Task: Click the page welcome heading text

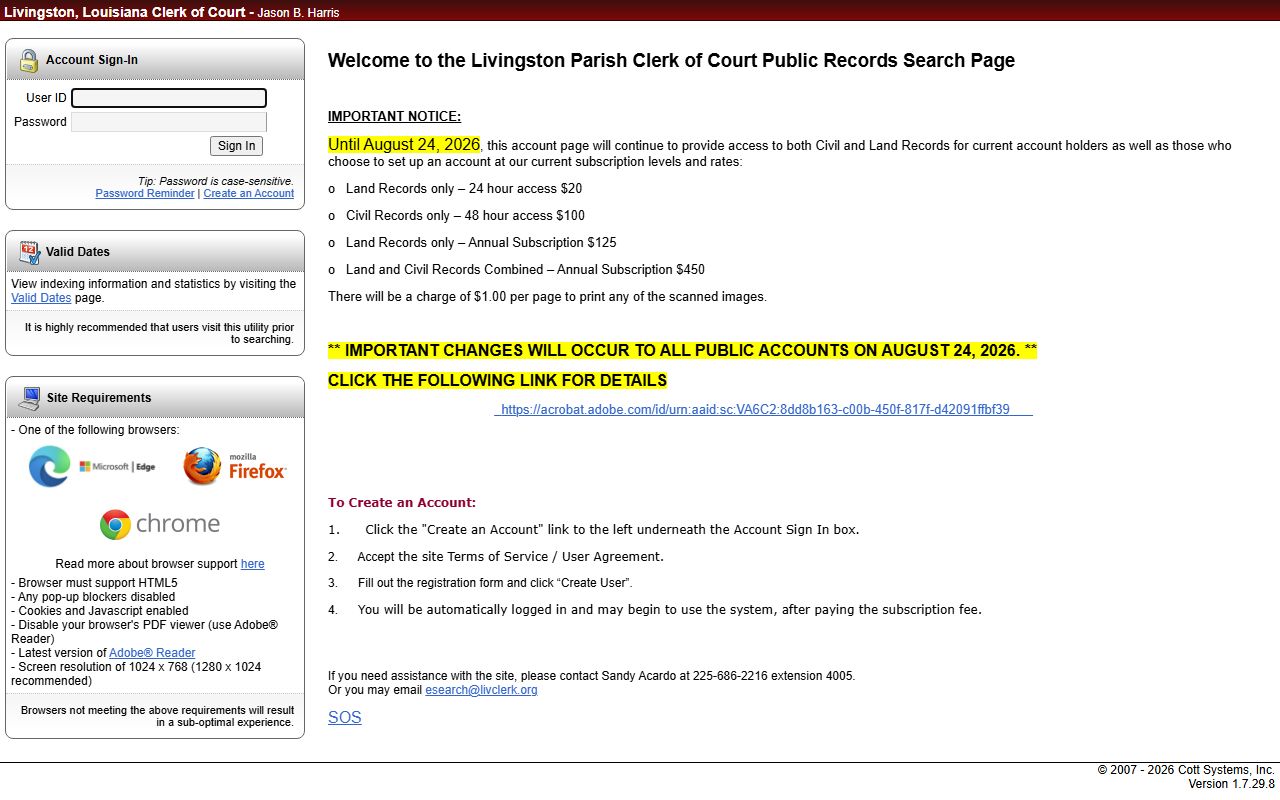Action: point(671,60)
